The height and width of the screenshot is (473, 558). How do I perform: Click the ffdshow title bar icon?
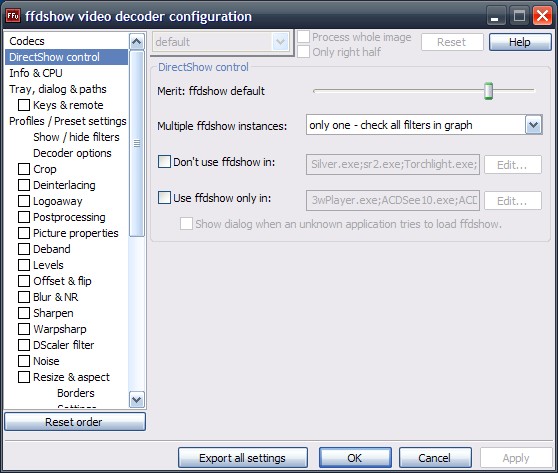[x=13, y=16]
